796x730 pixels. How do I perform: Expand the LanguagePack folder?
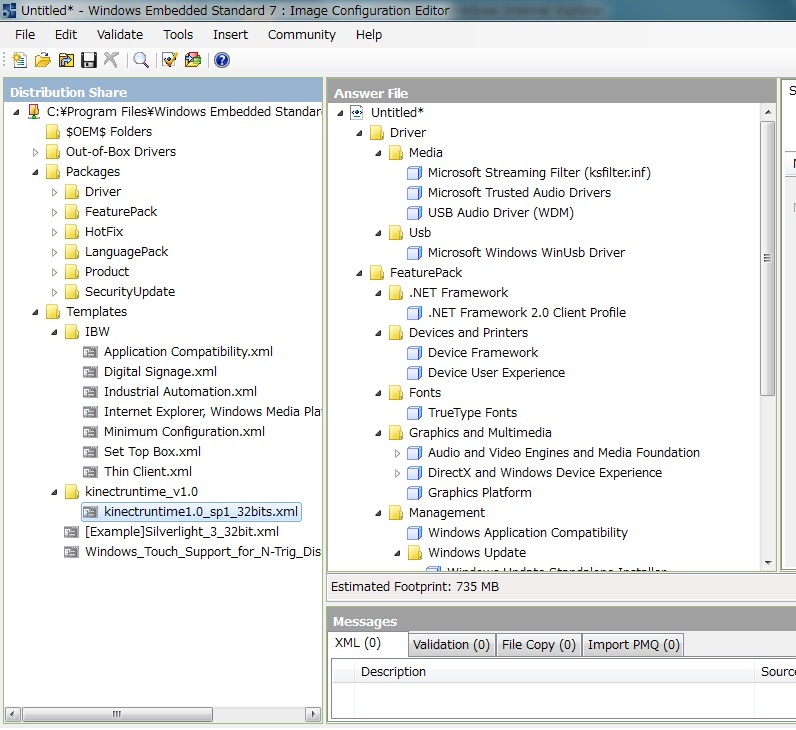tap(54, 252)
